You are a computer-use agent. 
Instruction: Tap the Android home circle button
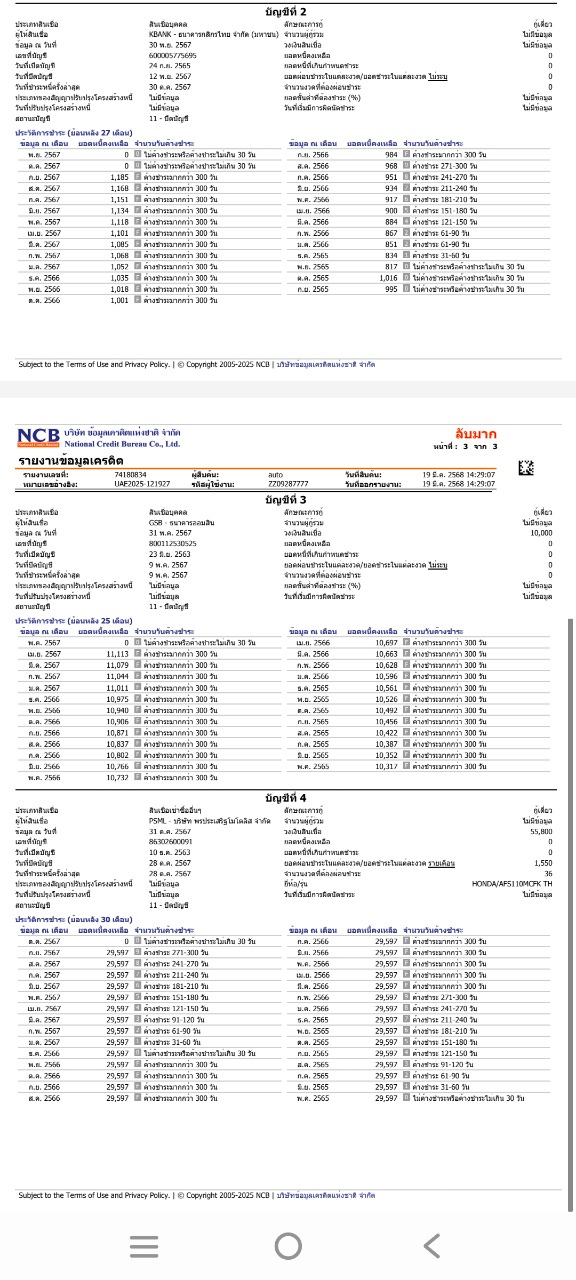coord(288,1245)
